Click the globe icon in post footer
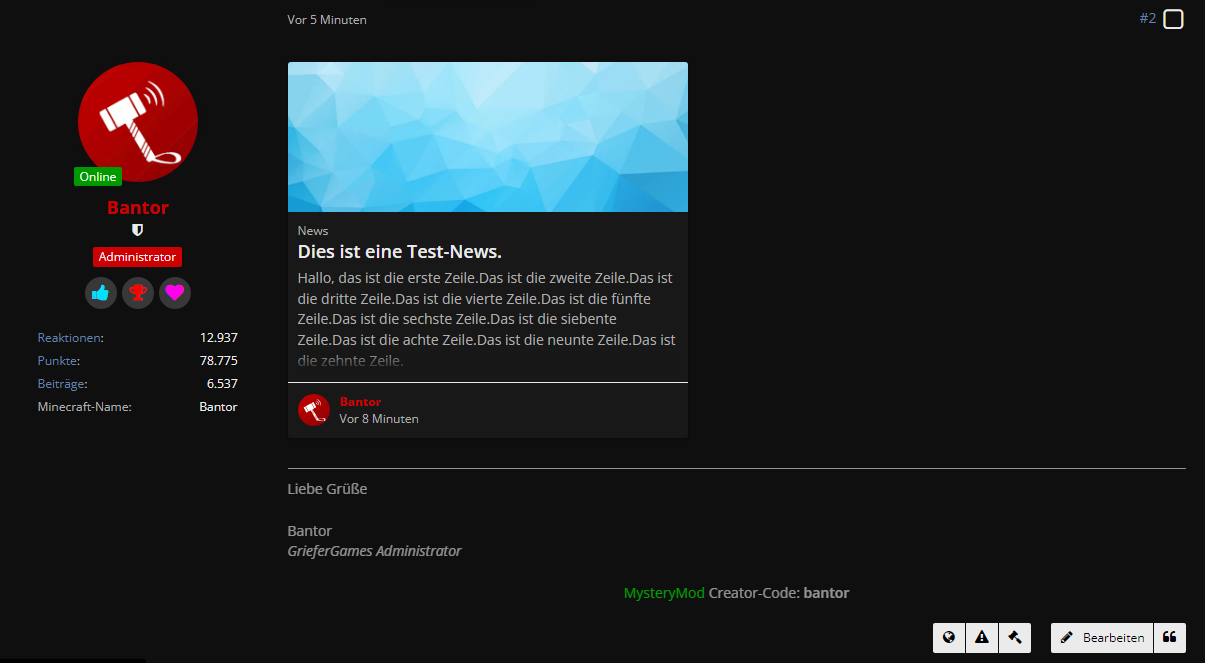 pyautogui.click(x=949, y=638)
